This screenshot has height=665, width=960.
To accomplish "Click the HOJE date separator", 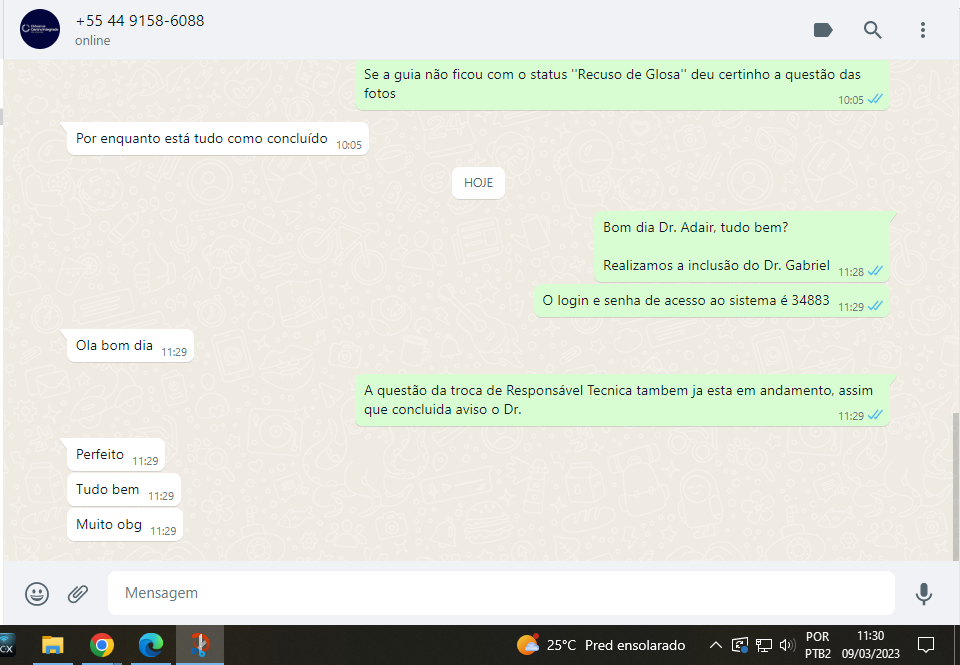I will click(x=478, y=182).
